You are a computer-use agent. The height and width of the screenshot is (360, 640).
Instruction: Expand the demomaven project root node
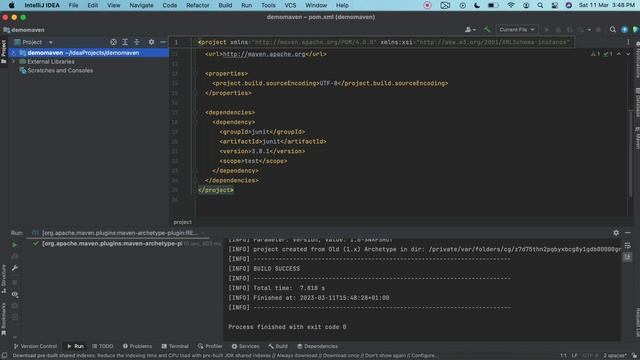click(13, 53)
